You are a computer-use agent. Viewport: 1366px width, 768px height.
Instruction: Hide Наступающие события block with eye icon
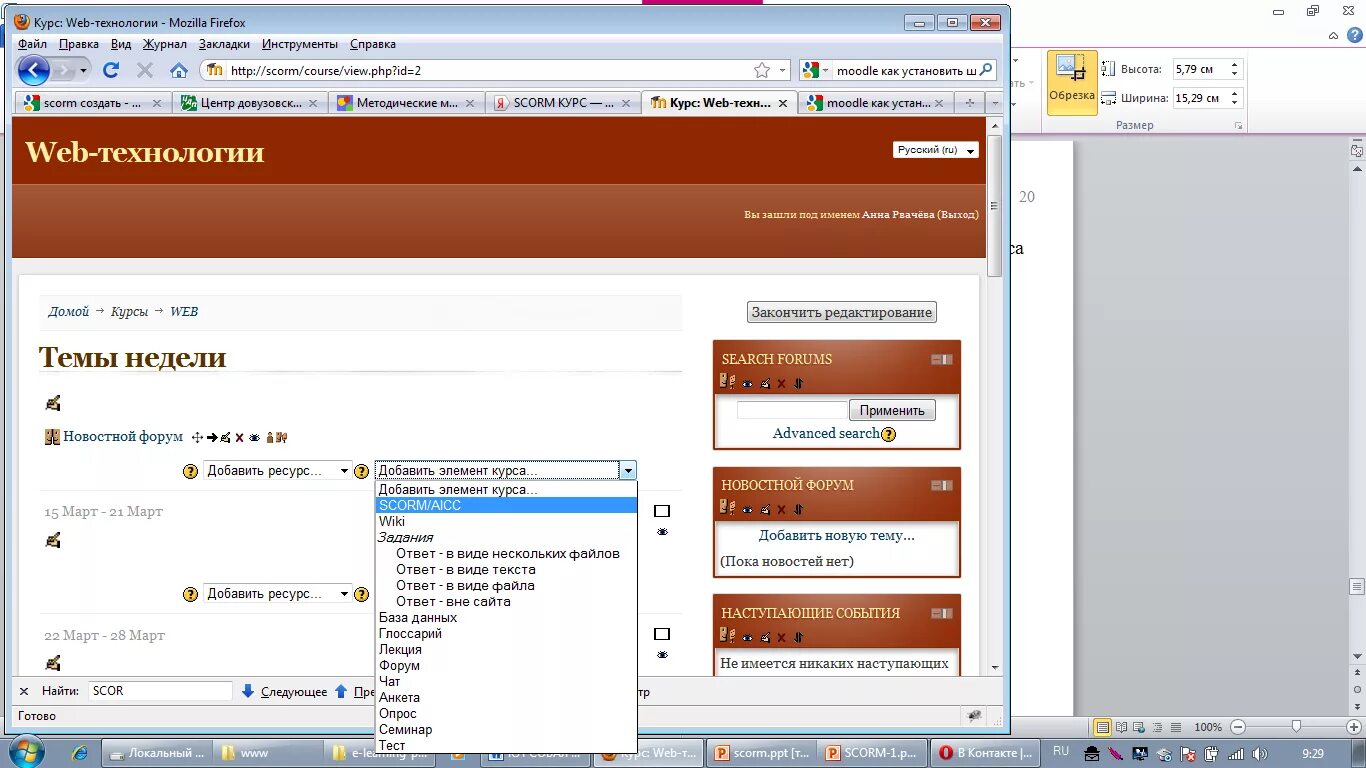747,636
